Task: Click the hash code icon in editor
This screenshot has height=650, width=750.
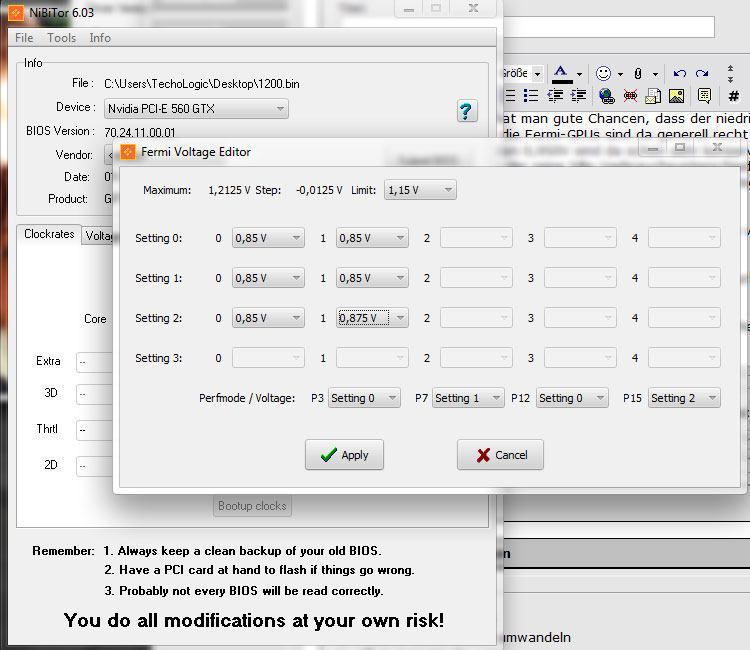Action: tap(733, 96)
